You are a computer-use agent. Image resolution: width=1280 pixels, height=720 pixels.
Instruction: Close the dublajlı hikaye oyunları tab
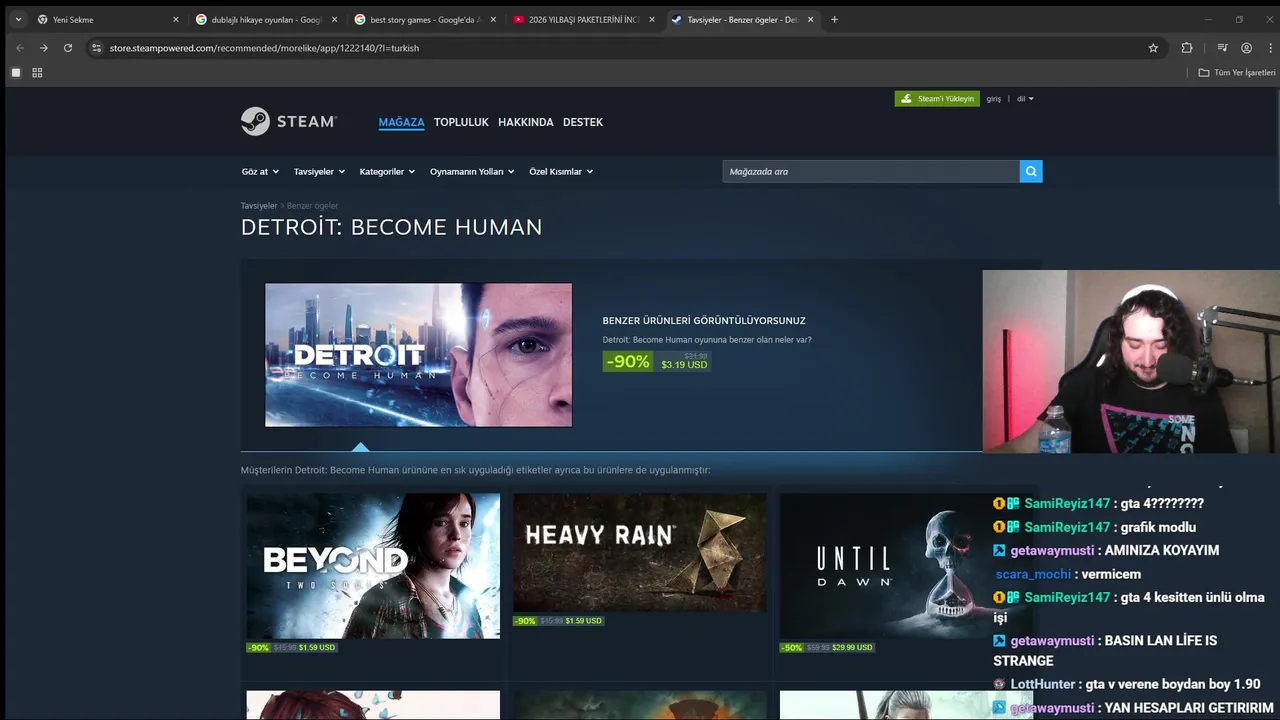pos(334,19)
